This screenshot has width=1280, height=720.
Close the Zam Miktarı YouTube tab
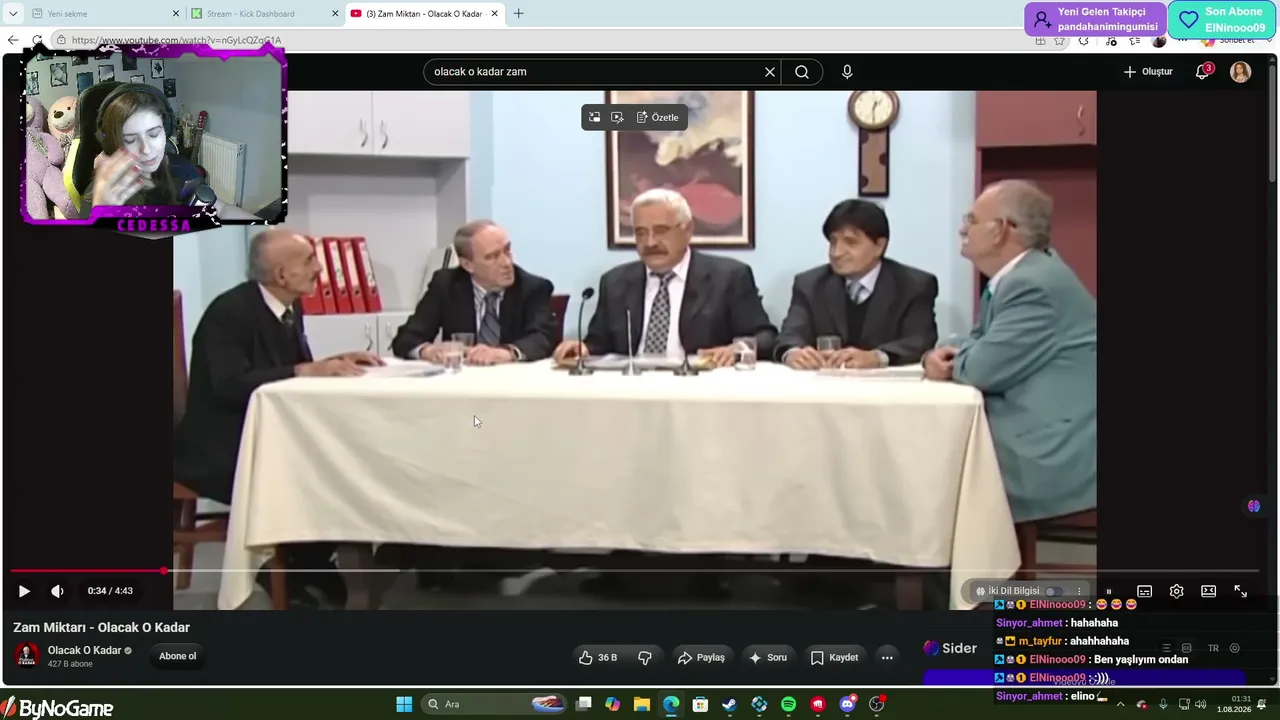pyautogui.click(x=494, y=14)
